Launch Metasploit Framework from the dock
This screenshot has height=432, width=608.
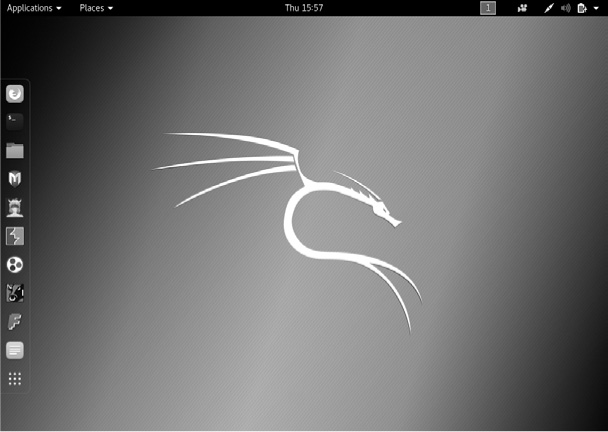pyautogui.click(x=15, y=179)
